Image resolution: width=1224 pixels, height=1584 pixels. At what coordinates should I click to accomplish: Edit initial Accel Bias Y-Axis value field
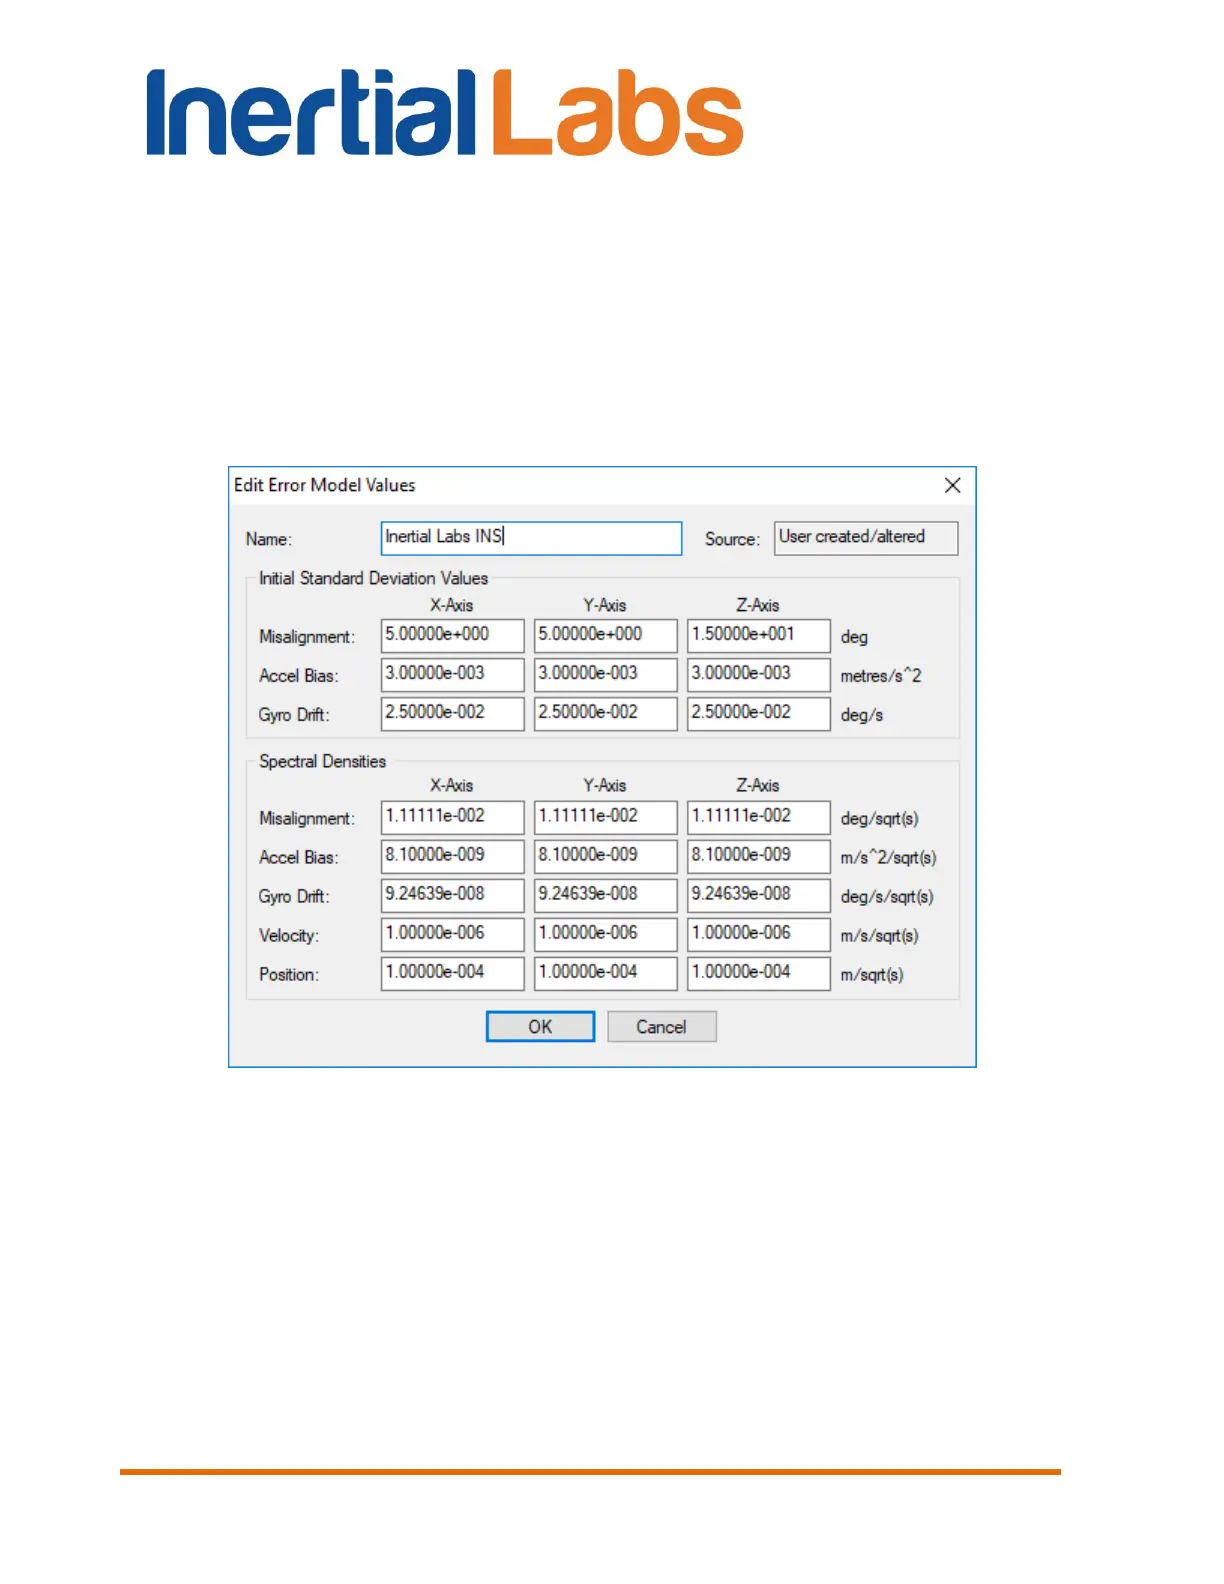[605, 674]
